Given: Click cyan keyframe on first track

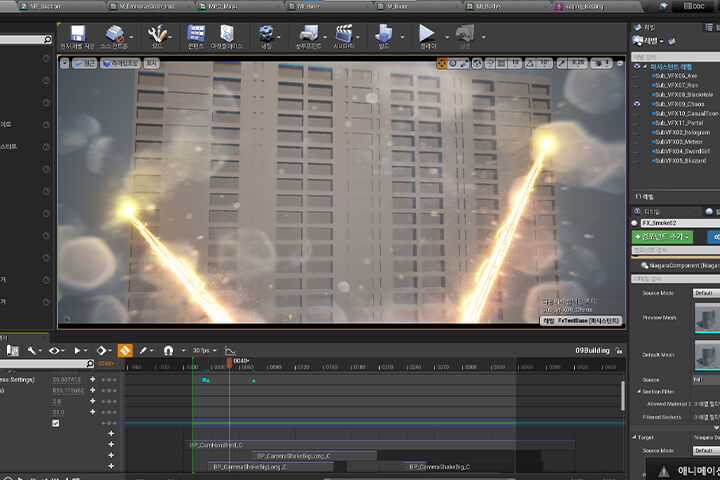Looking at the screenshot, I should coord(206,380).
